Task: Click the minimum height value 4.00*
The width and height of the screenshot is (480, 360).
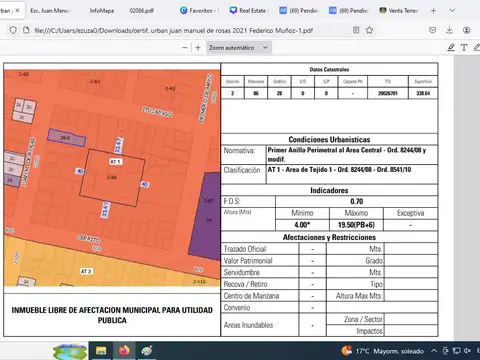Action: tap(302, 225)
